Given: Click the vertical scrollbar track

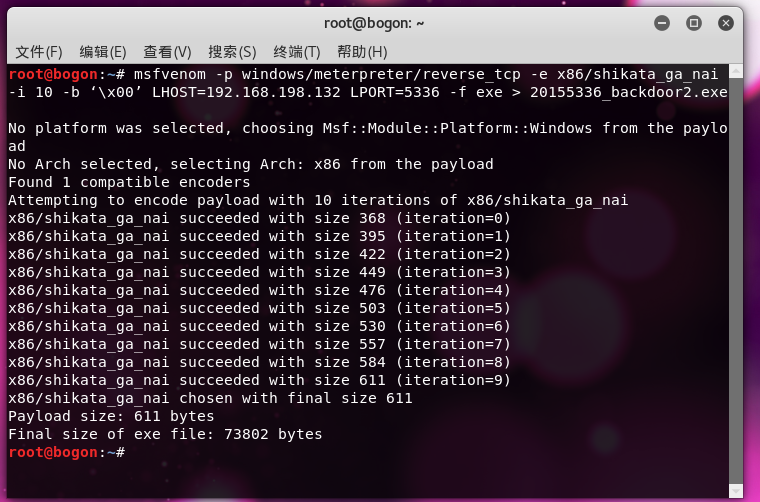Looking at the screenshot, I should pos(736,281).
